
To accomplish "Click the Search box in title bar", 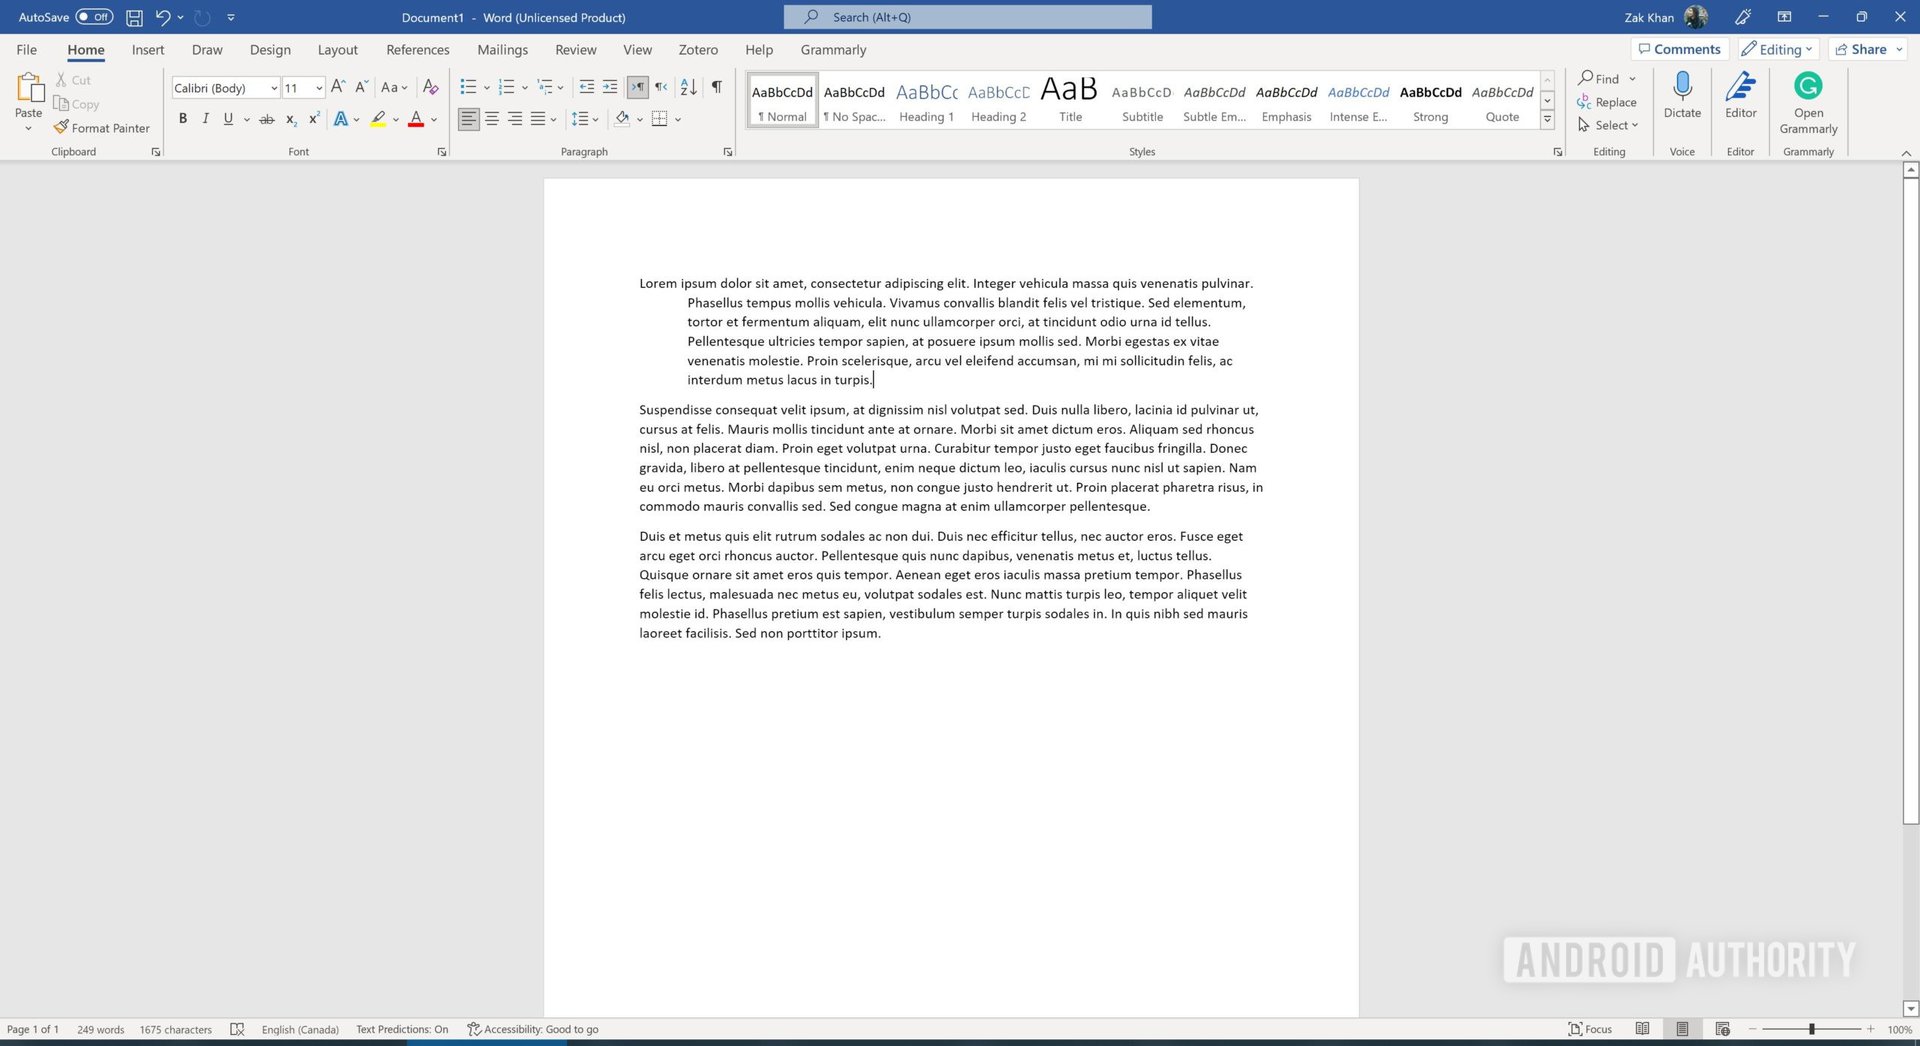I will (x=967, y=17).
